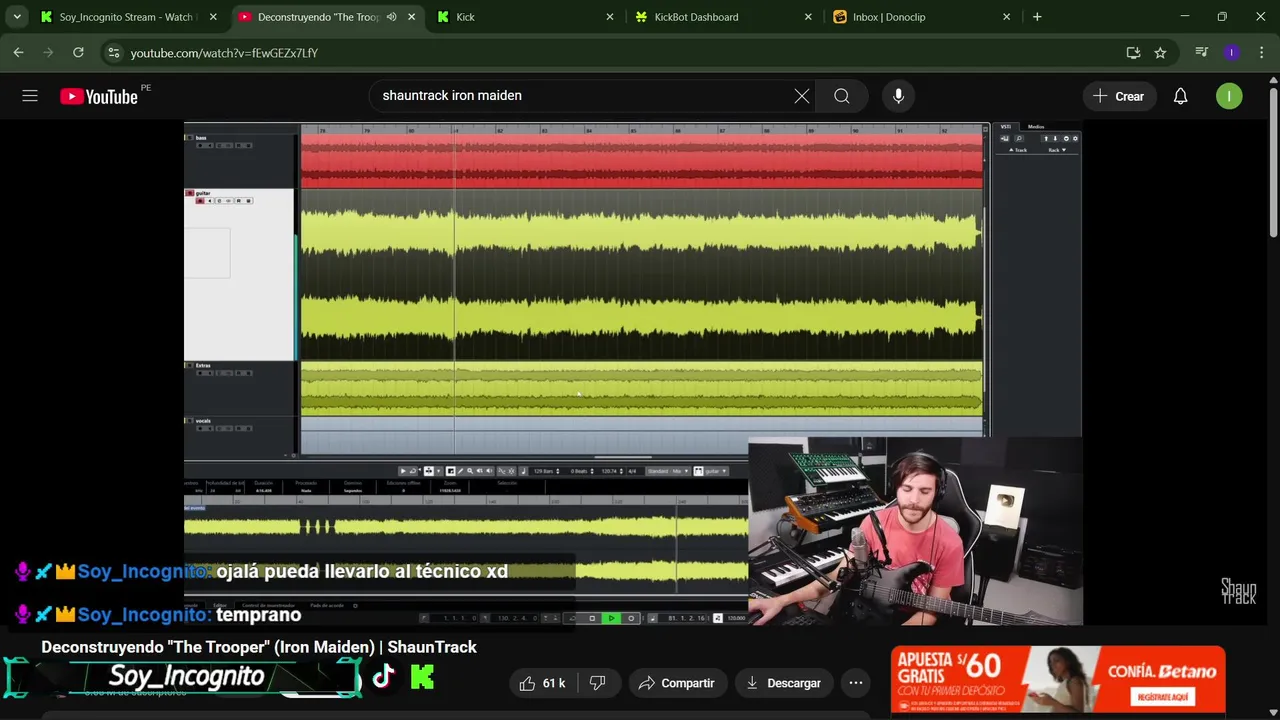Screen dimensions: 1280x720
Task: Go back to the previous page
Action: pyautogui.click(x=18, y=53)
